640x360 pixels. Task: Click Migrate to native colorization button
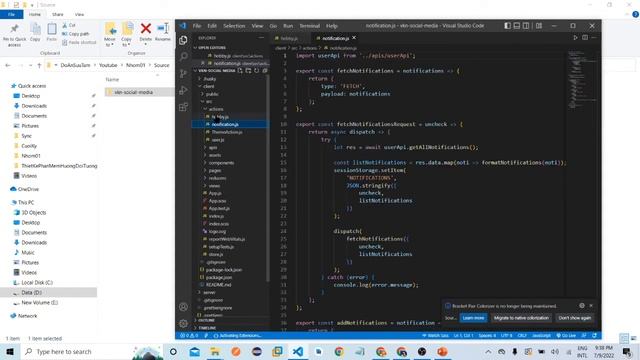(x=521, y=318)
